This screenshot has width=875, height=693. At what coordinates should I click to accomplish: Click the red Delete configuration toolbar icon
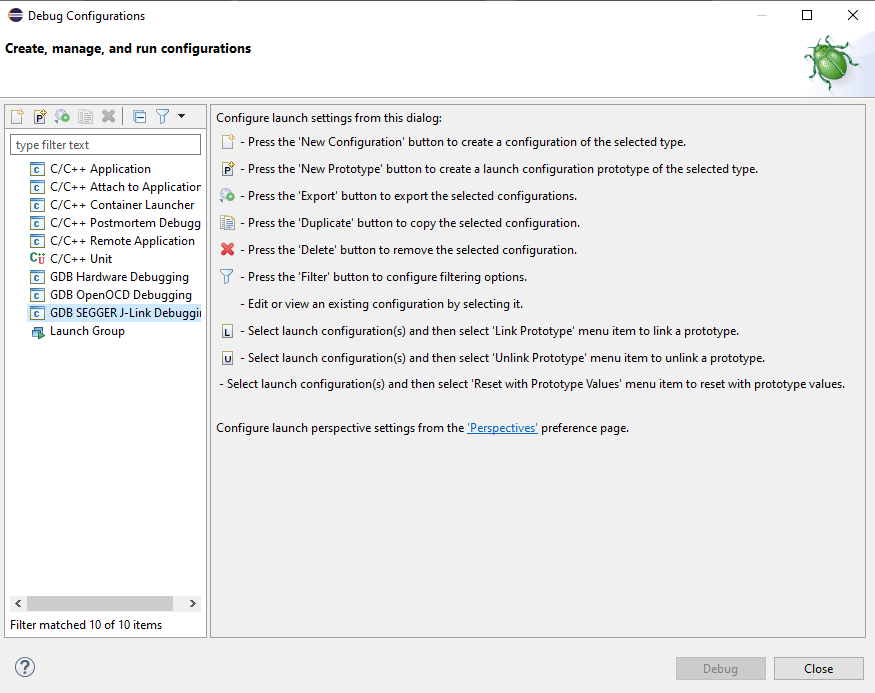pos(109,116)
